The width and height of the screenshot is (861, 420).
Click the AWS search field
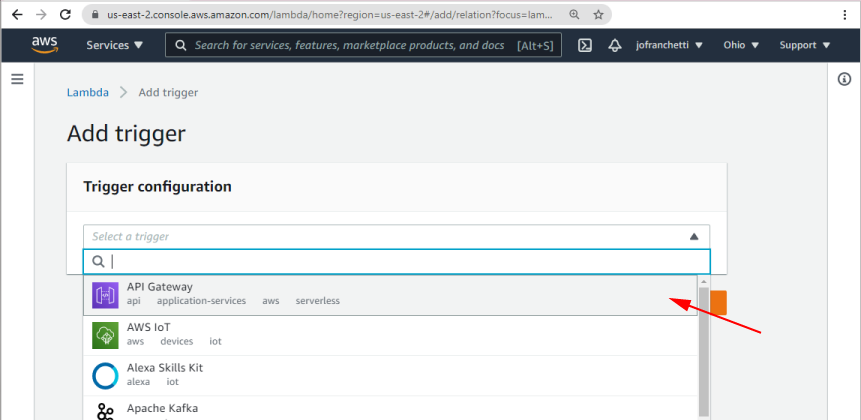pos(363,45)
